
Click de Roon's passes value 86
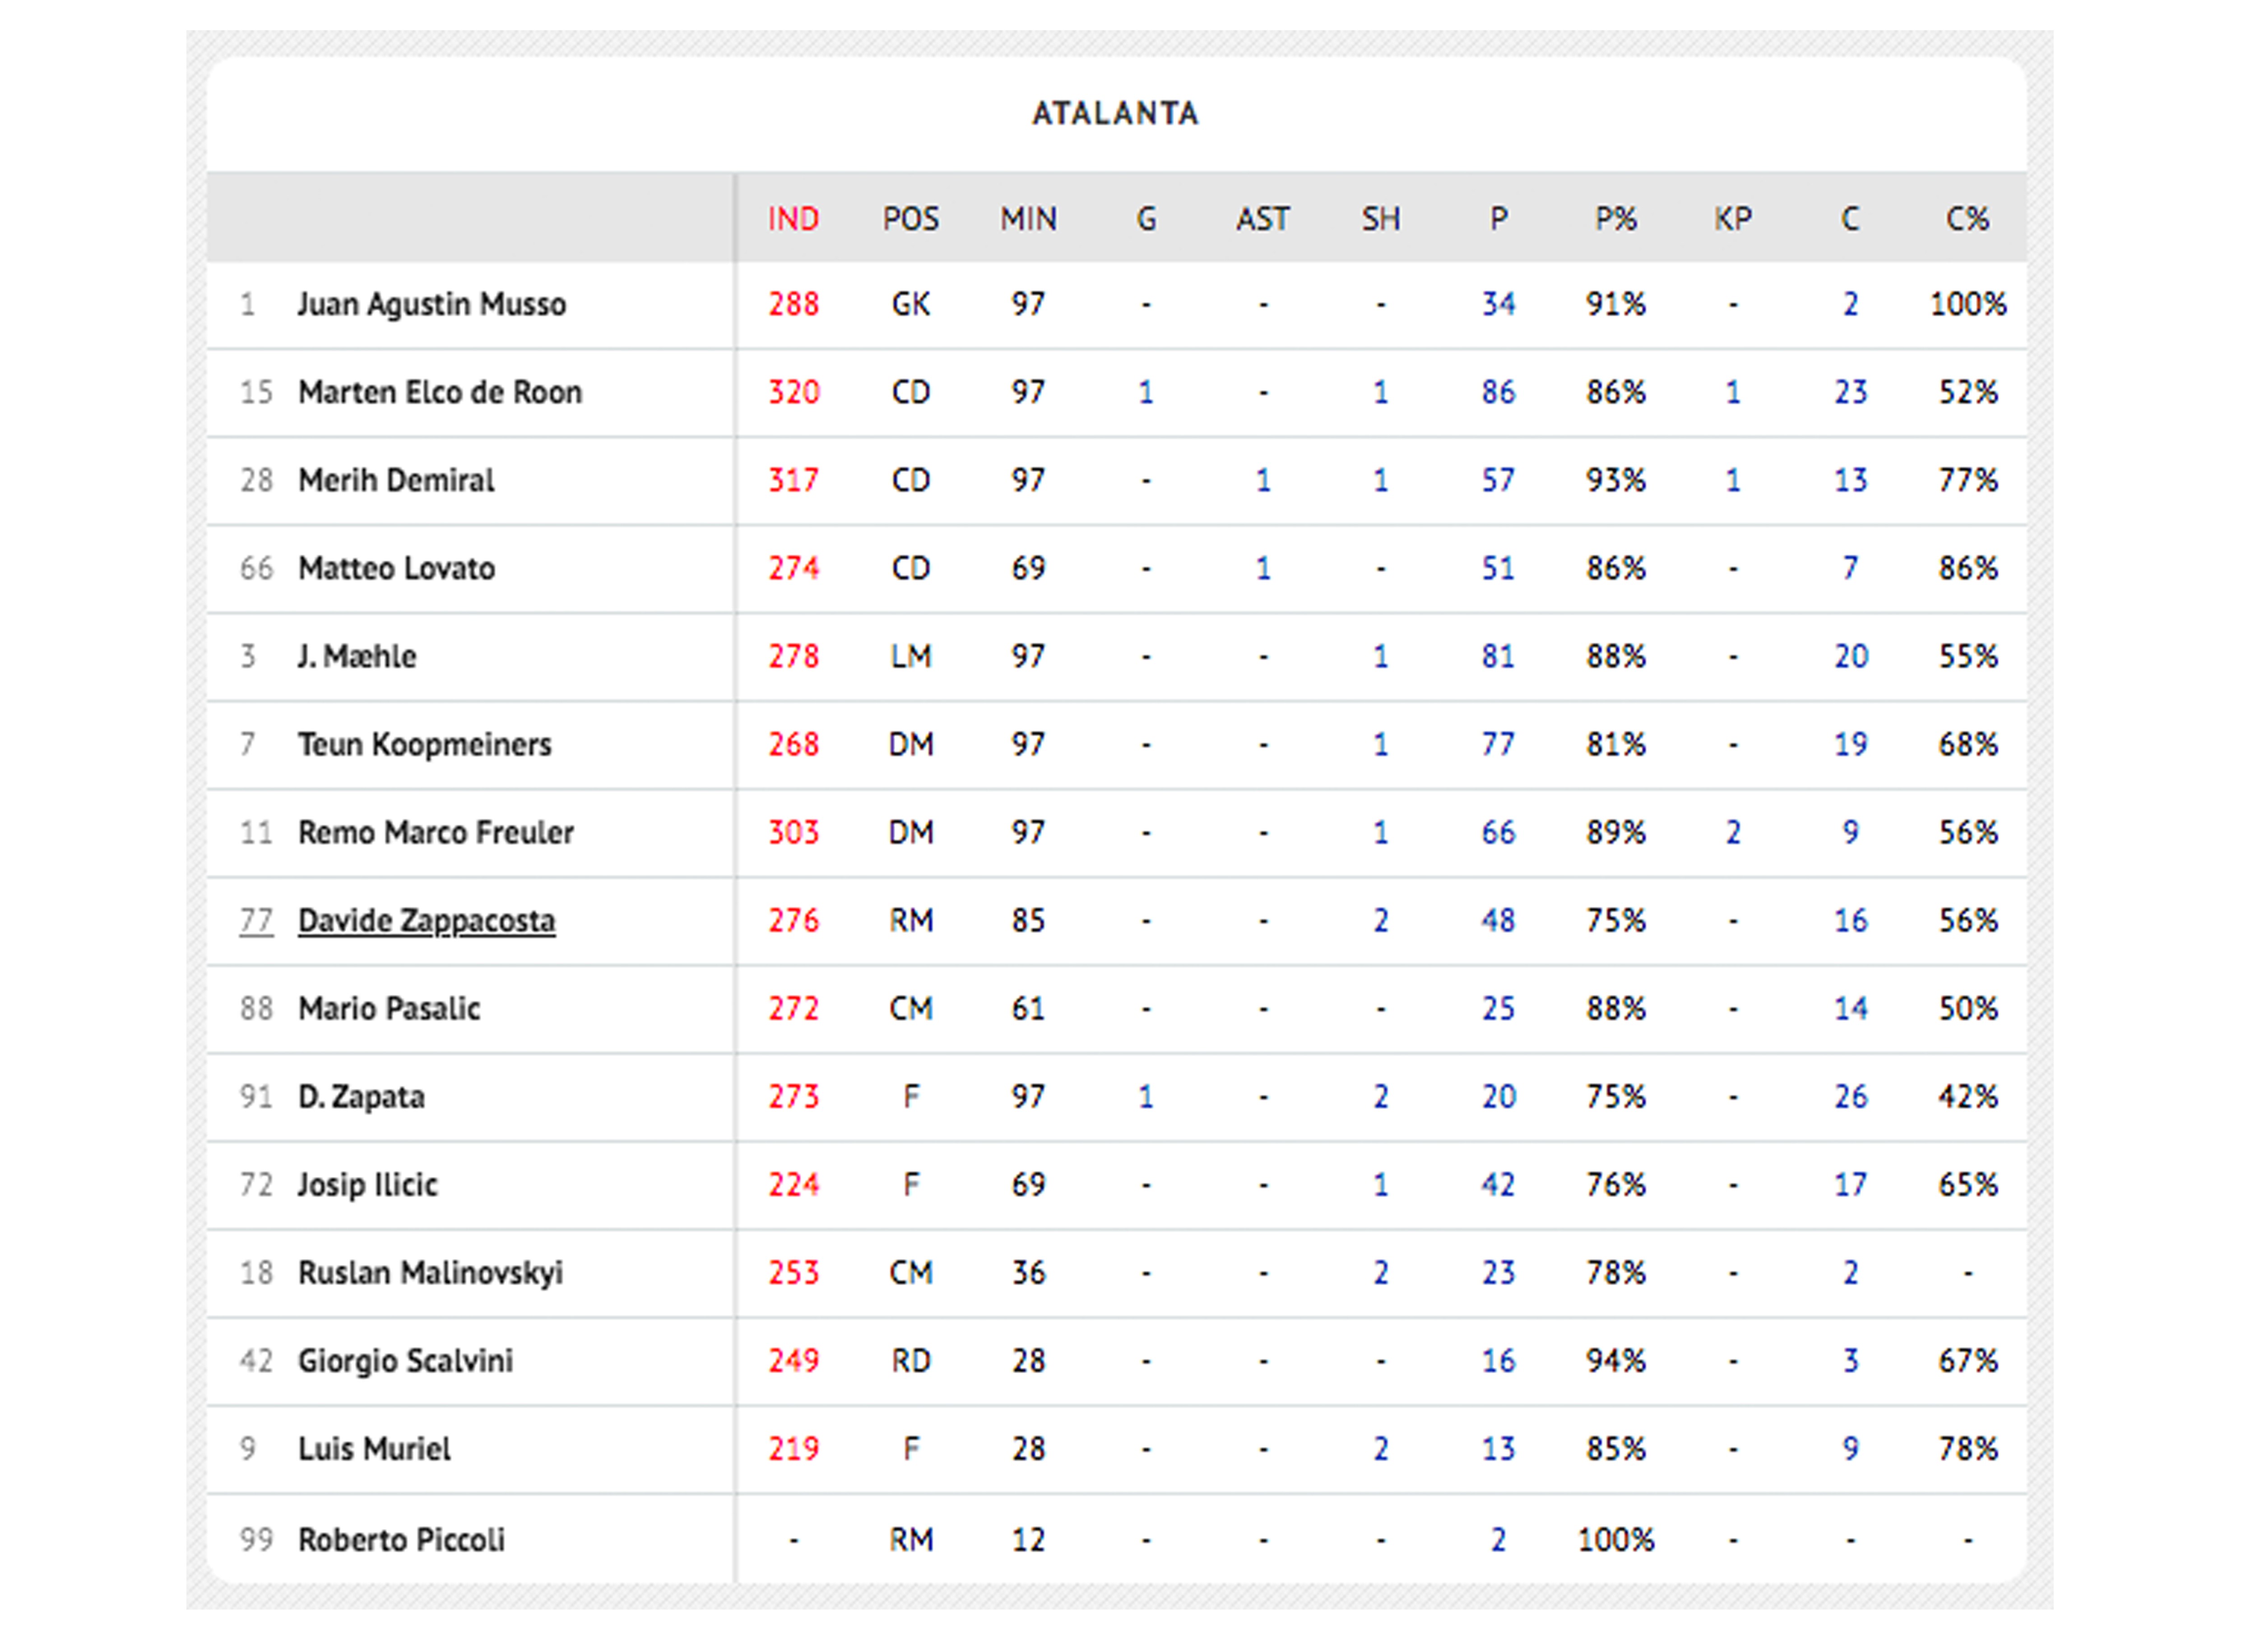[1498, 392]
